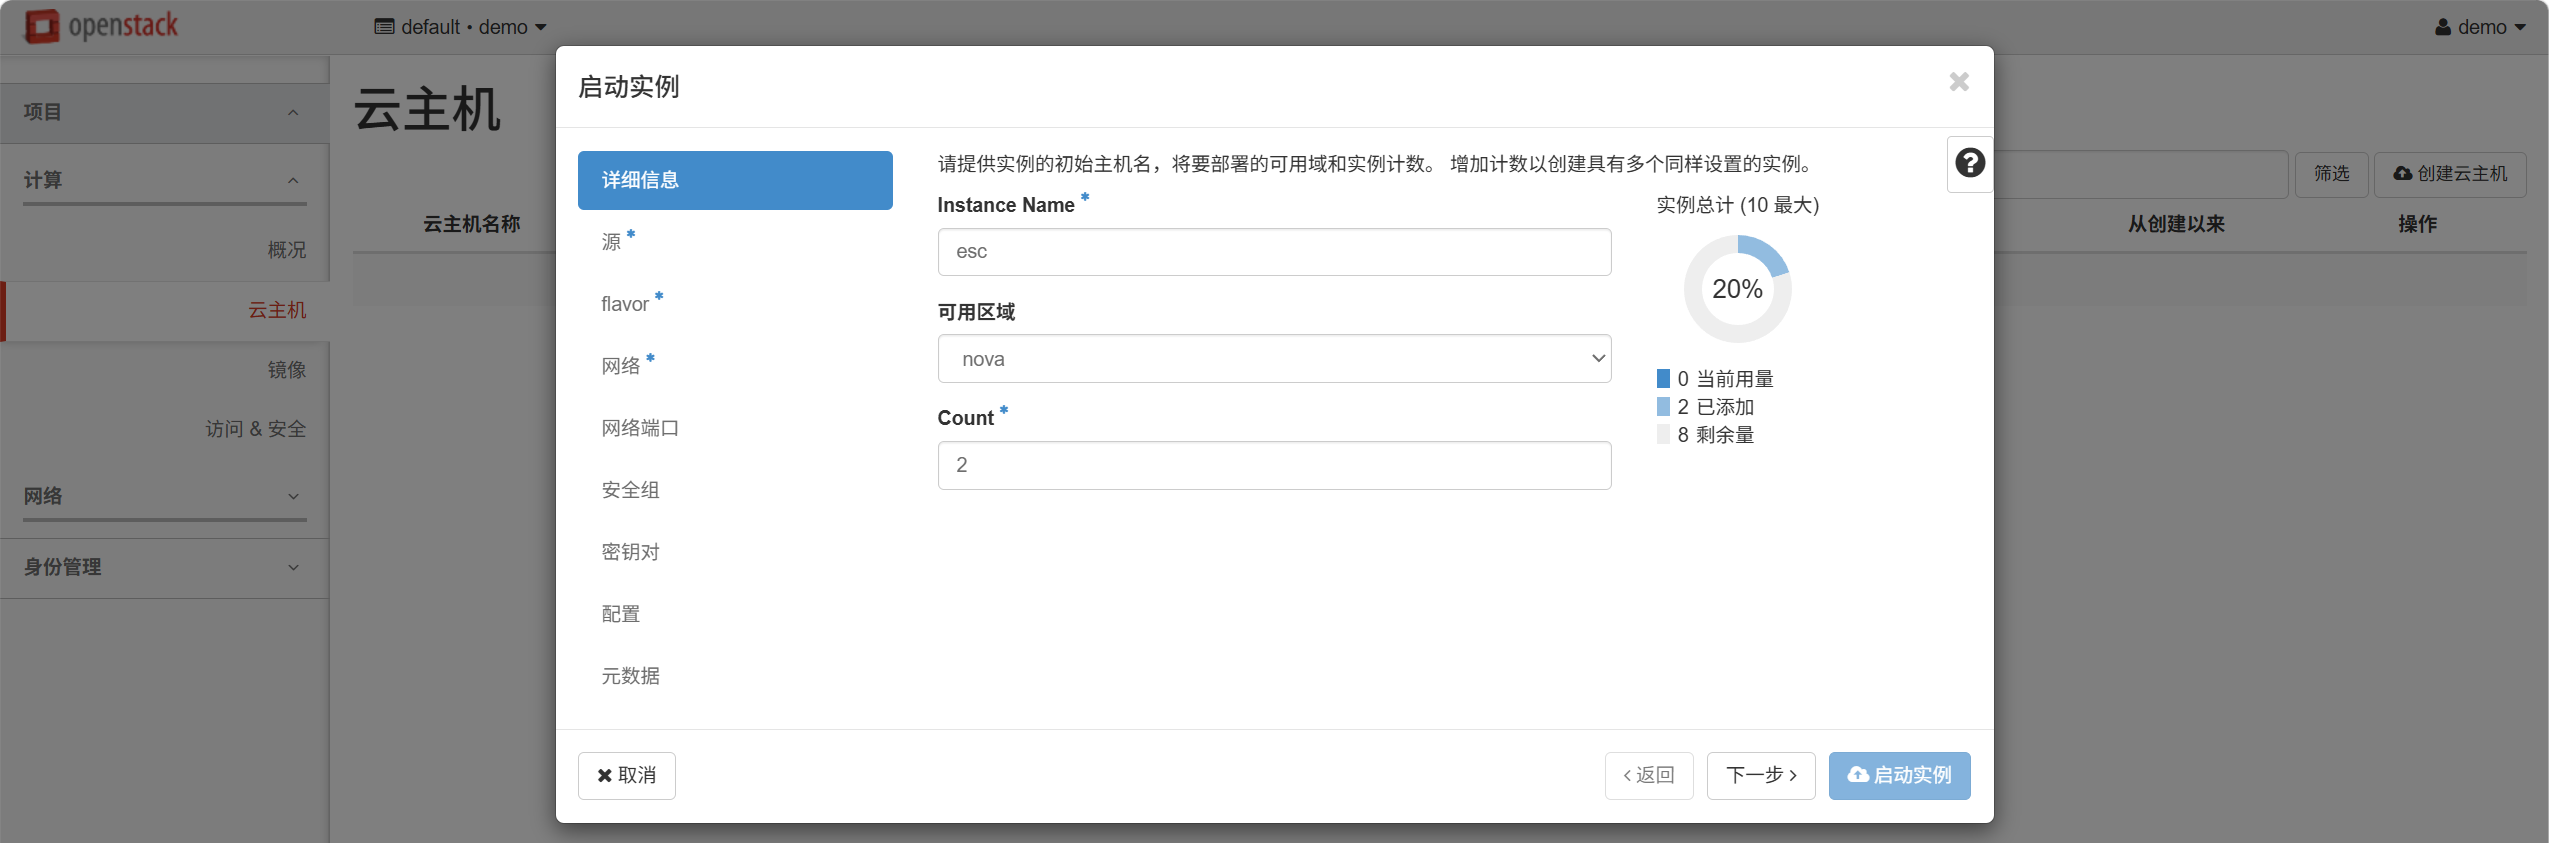The height and width of the screenshot is (843, 2549).
Task: Click the openstack logo
Action: pyautogui.click(x=101, y=26)
